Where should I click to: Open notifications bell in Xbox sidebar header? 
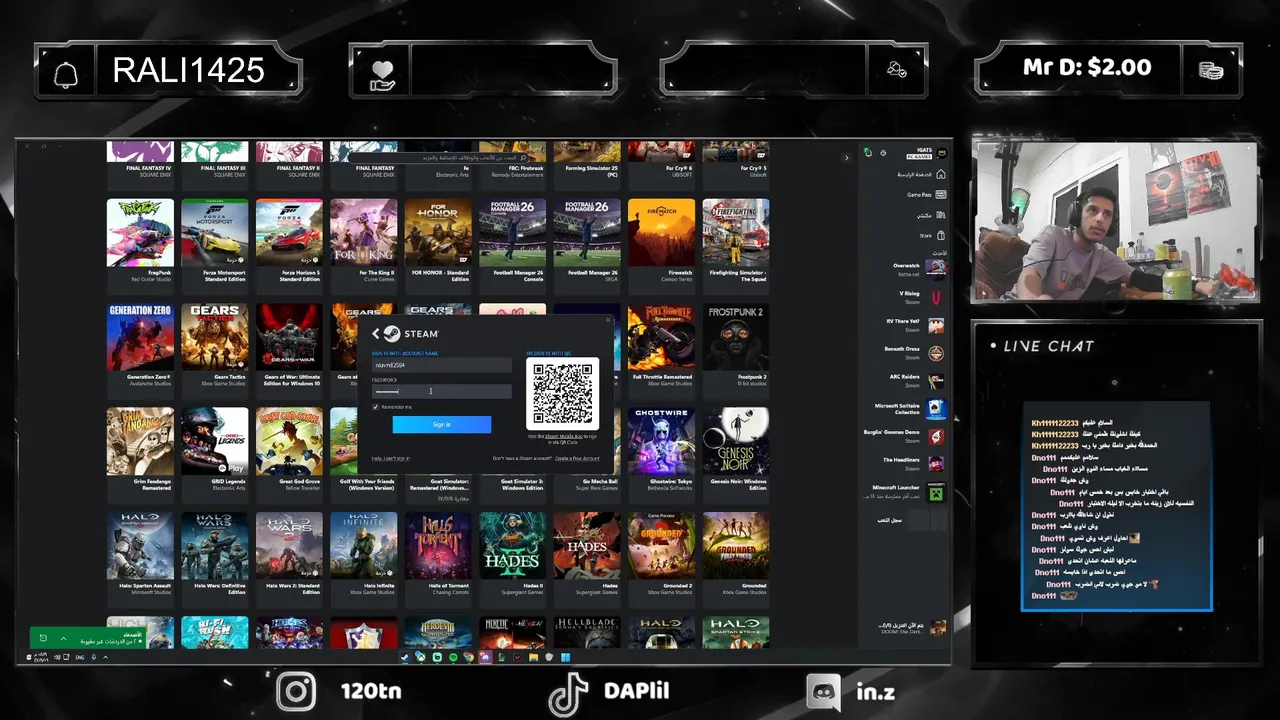pos(868,153)
